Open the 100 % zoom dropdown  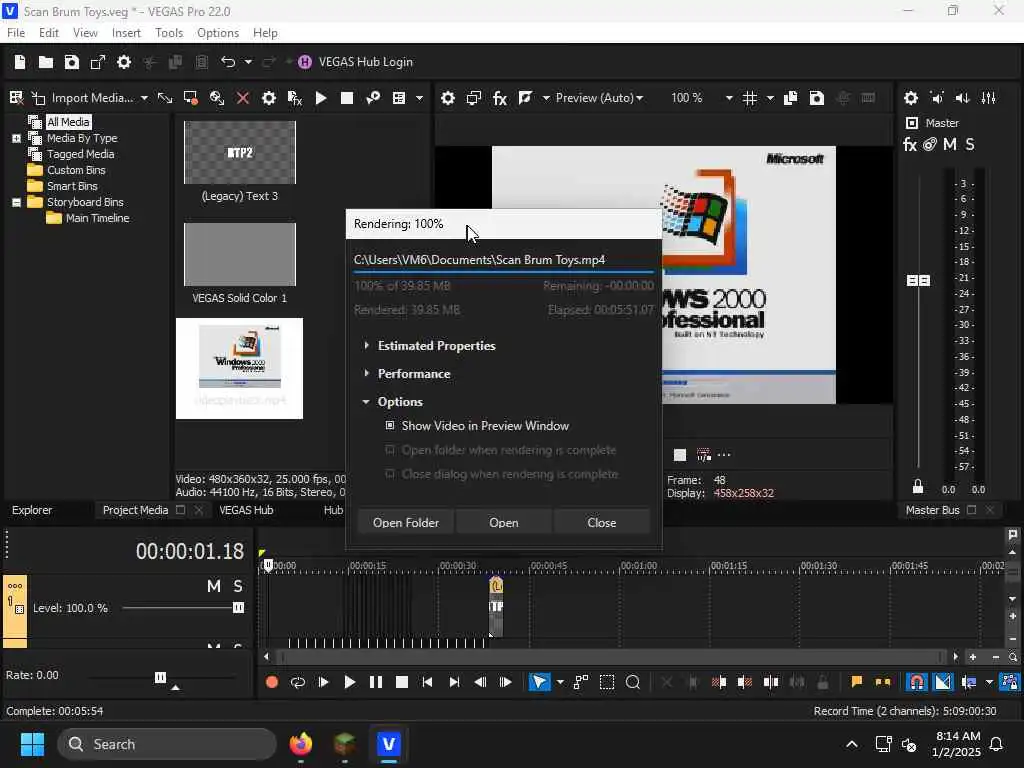pyautogui.click(x=729, y=98)
